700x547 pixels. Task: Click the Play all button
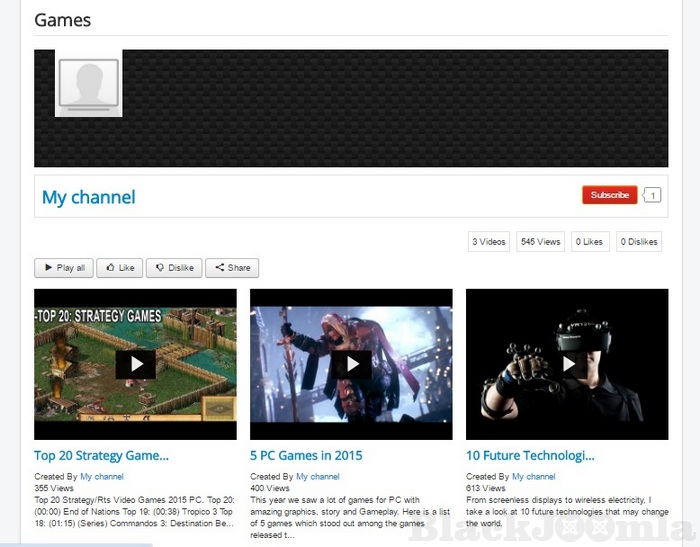(64, 268)
